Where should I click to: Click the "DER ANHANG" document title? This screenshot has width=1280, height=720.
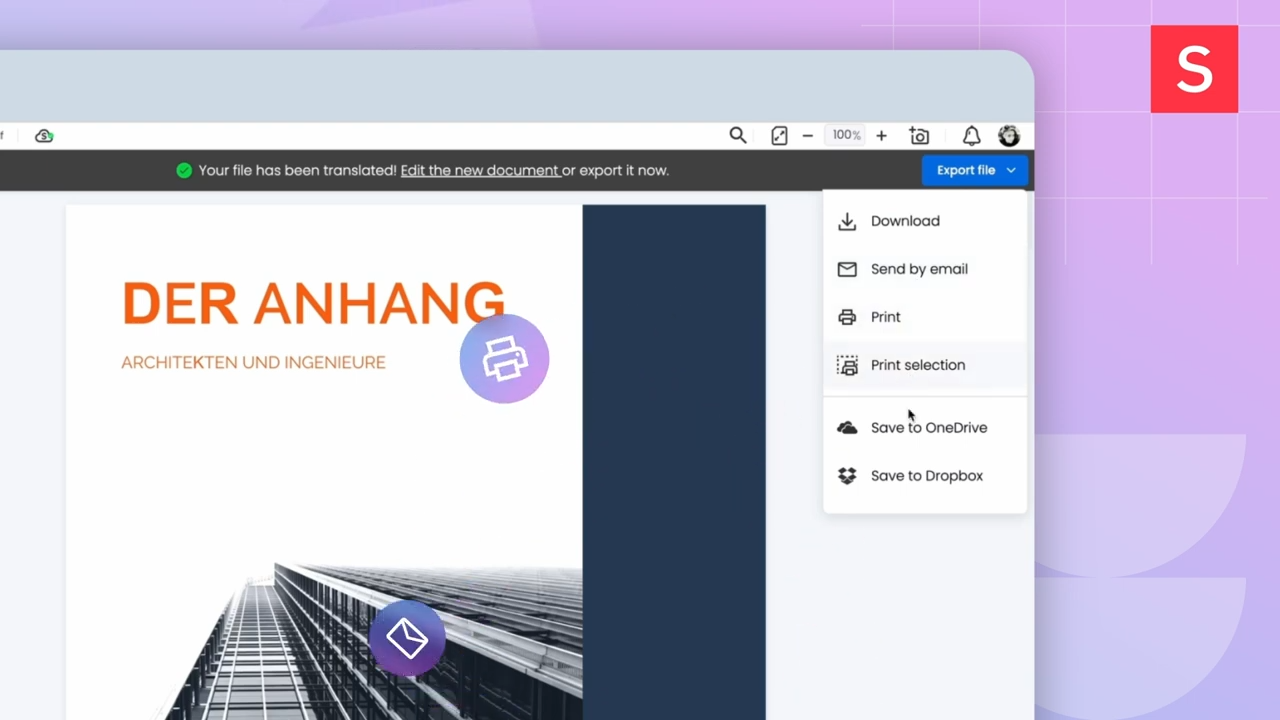tap(313, 303)
